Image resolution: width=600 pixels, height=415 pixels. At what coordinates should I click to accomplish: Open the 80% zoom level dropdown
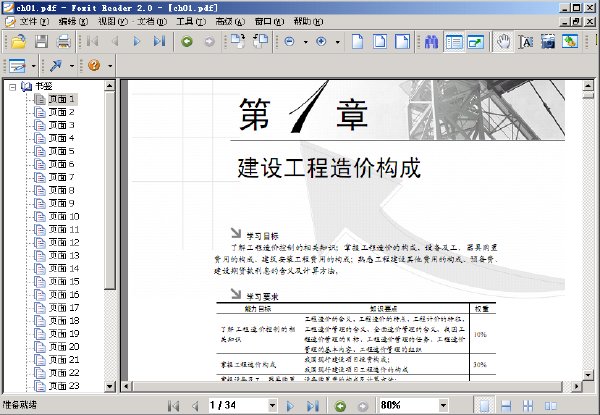point(443,405)
